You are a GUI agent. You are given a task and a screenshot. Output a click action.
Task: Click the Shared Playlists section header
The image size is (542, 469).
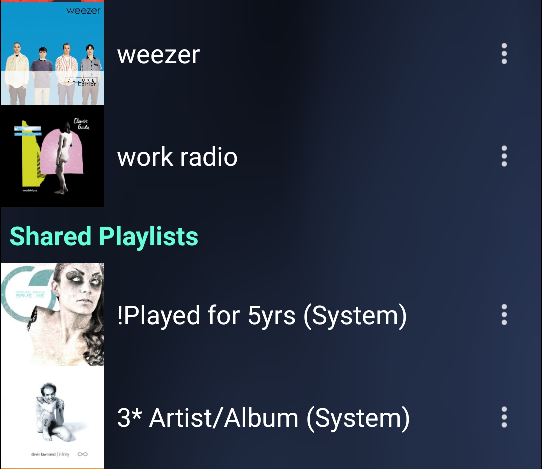pos(104,236)
